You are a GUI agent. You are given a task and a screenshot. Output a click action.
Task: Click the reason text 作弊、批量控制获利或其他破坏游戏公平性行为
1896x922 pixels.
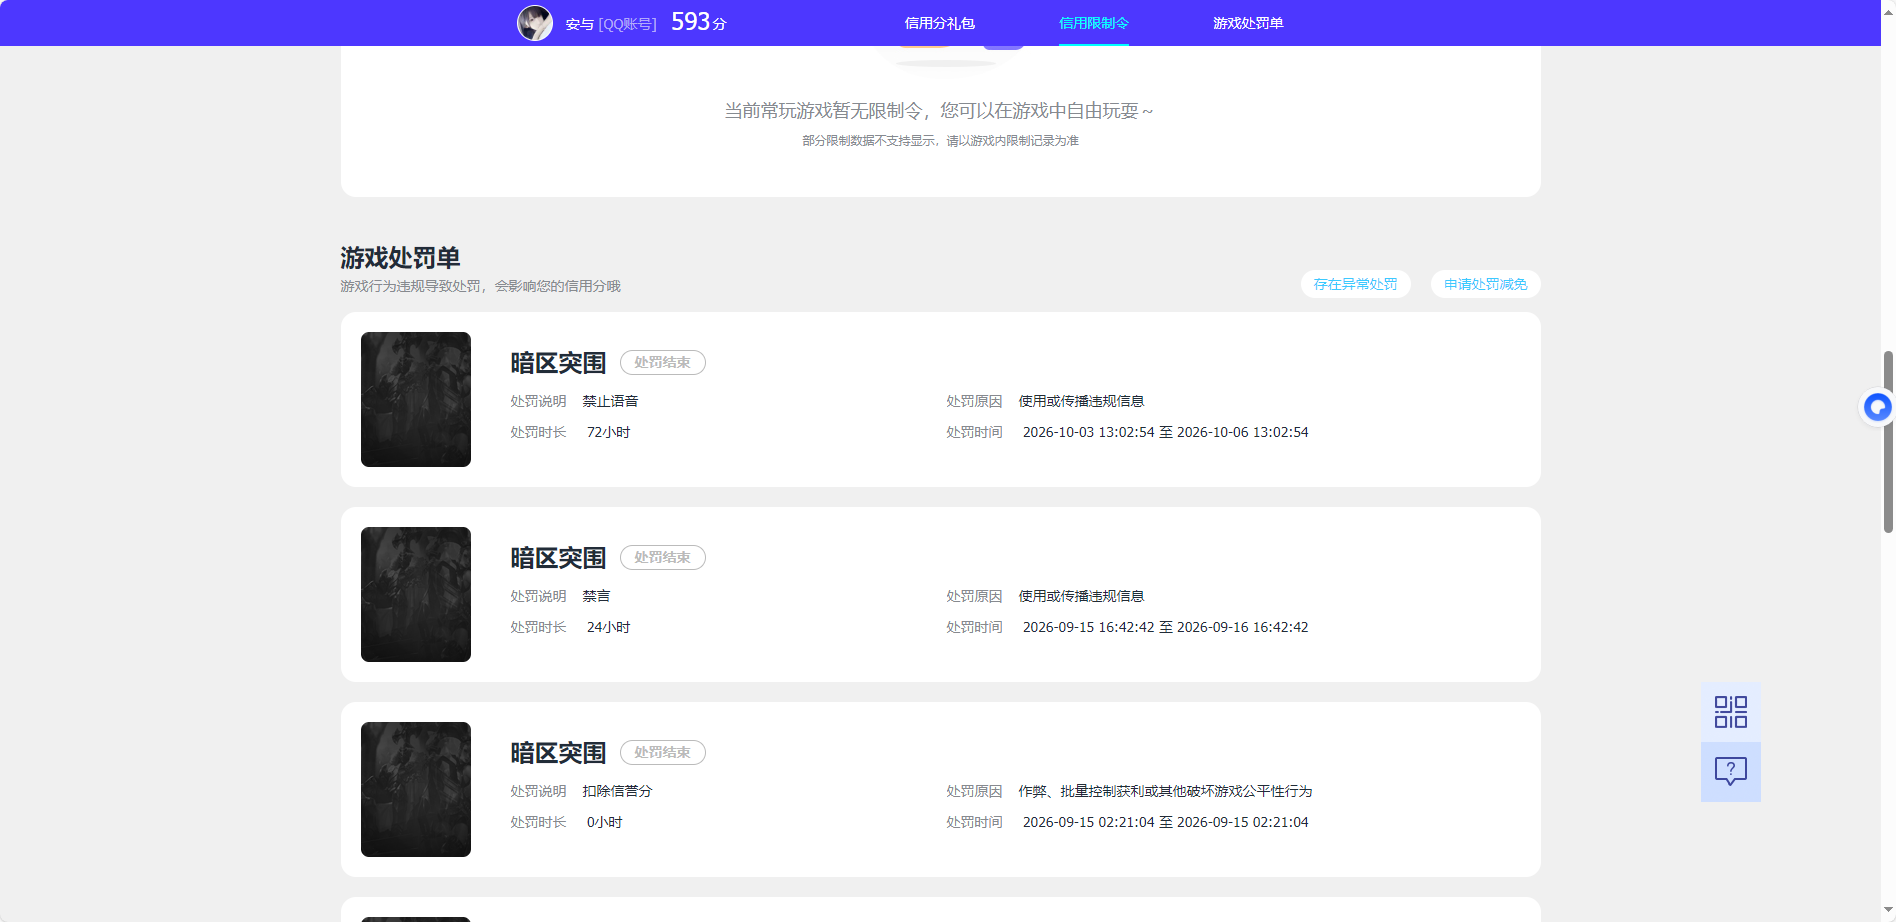[x=1165, y=791]
